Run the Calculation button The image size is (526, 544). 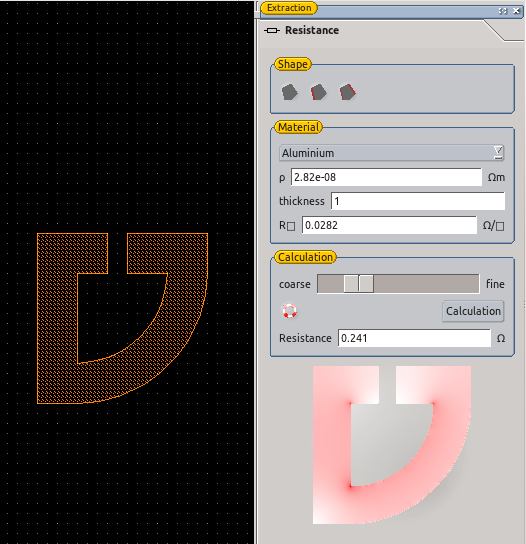(473, 311)
